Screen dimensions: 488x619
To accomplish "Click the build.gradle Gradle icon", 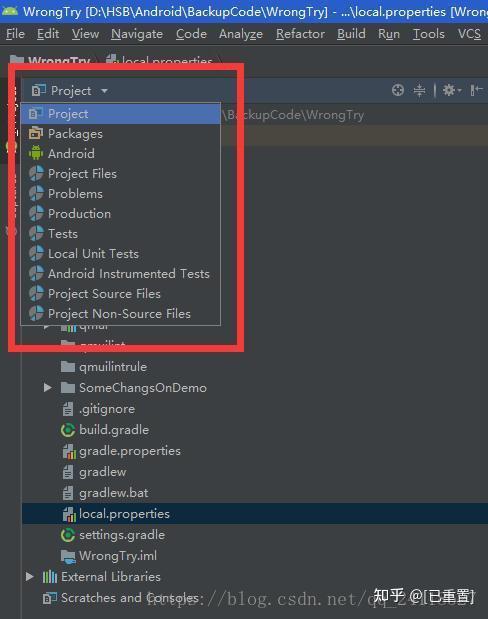I will tap(68, 430).
